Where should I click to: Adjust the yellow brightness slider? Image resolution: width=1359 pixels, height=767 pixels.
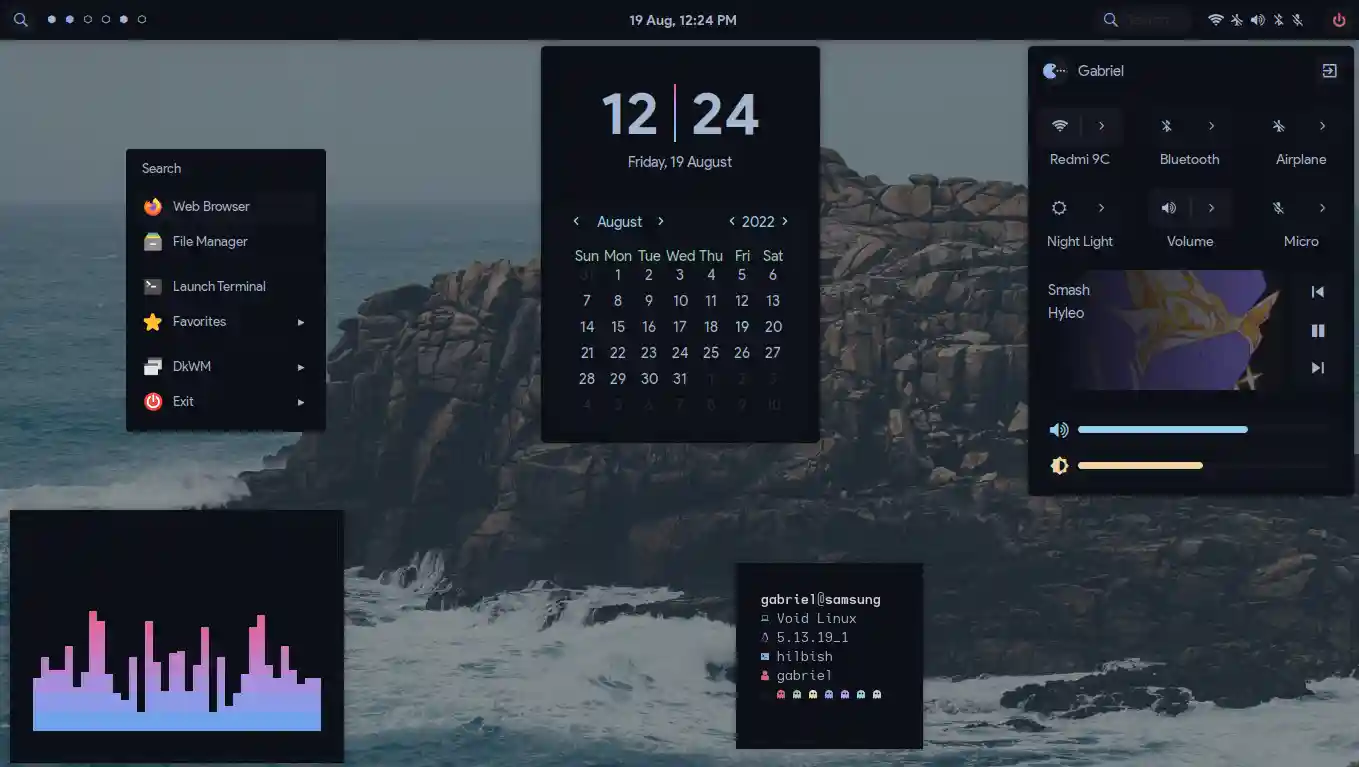click(1203, 465)
